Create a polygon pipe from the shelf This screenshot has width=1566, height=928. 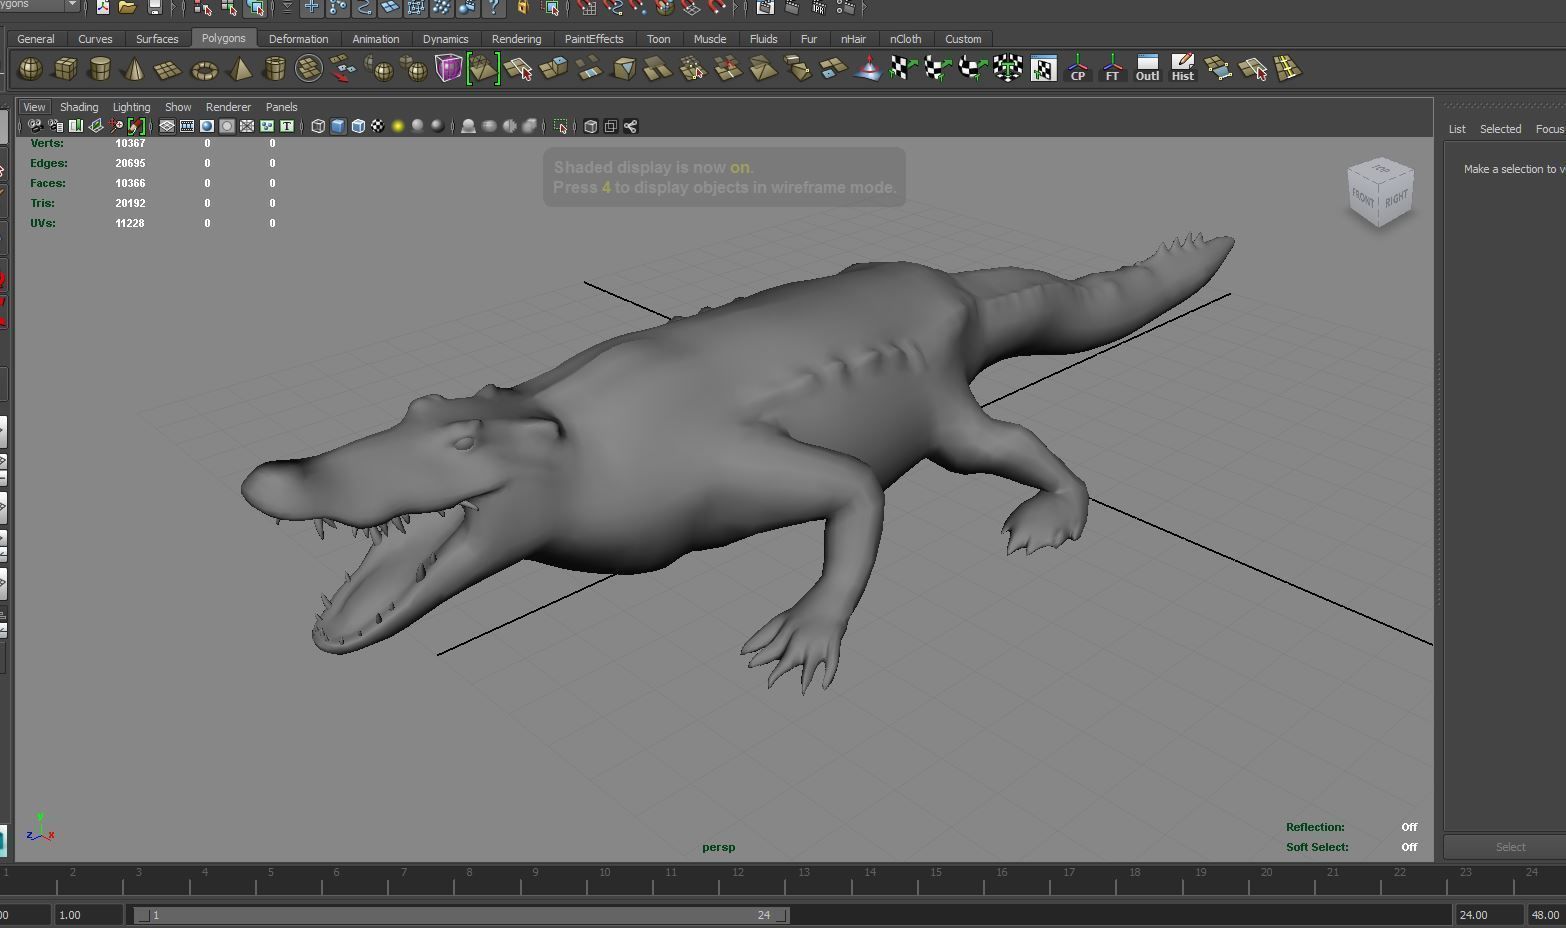(274, 69)
